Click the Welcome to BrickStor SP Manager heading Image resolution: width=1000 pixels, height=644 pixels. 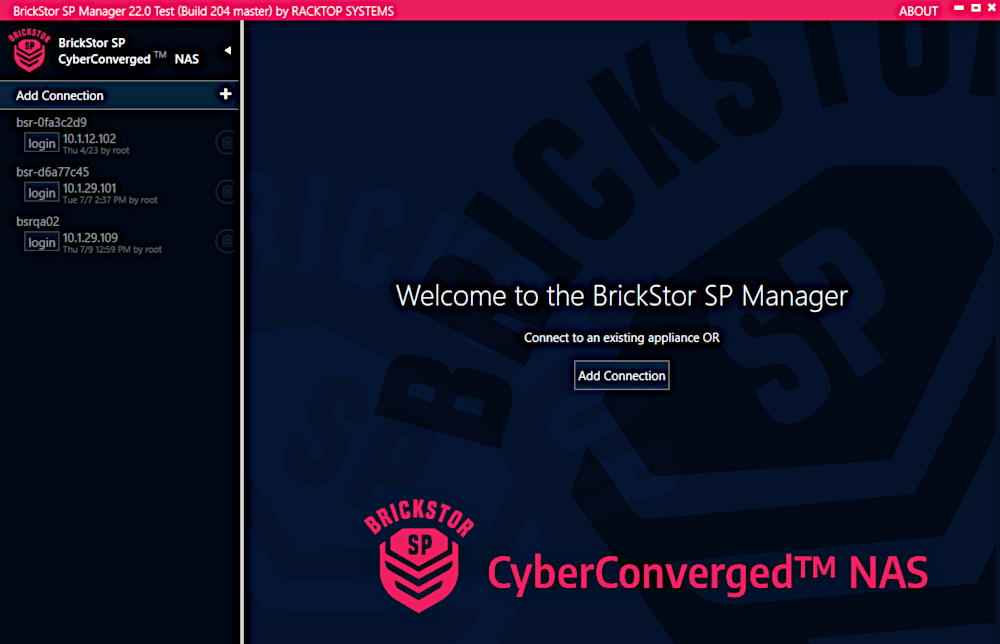click(621, 296)
